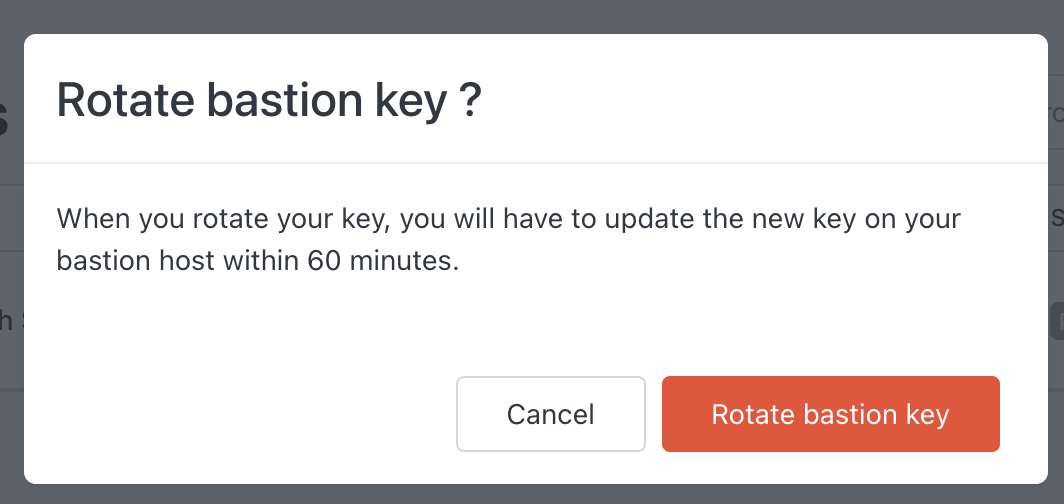Click the warning paragraph about updating the key
The width and height of the screenshot is (1064, 504).
tap(508, 239)
